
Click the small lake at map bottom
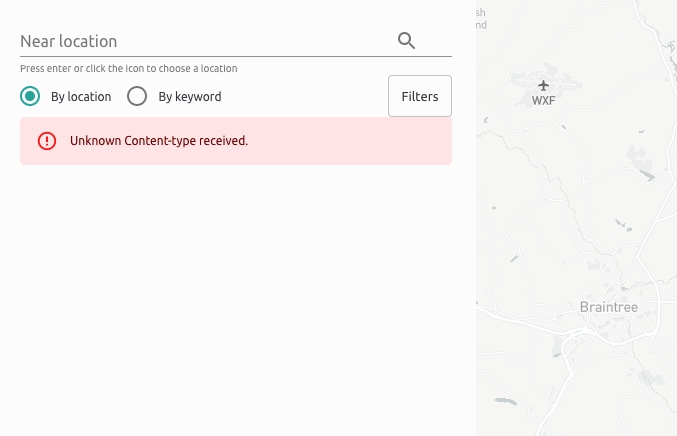(x=506, y=401)
